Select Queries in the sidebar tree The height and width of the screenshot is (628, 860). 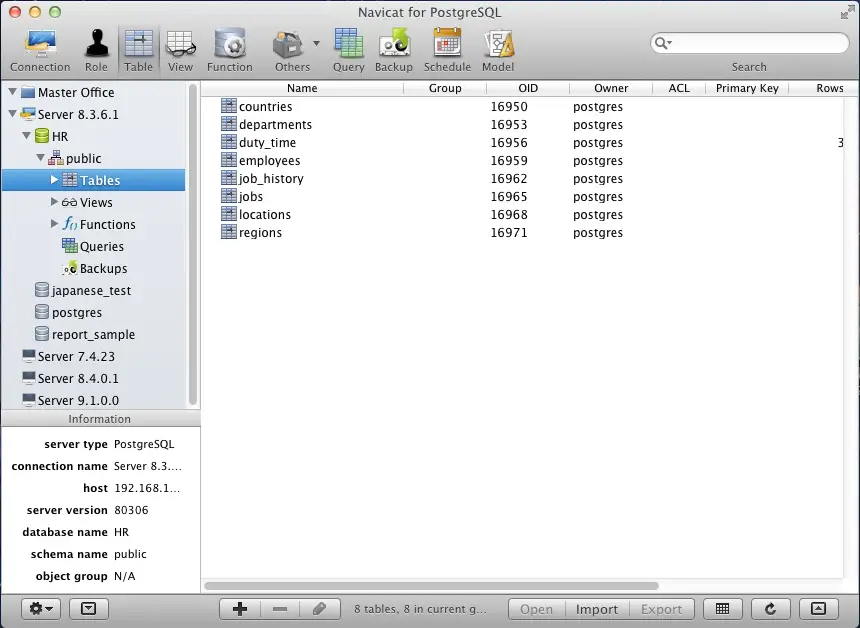pos(93,246)
